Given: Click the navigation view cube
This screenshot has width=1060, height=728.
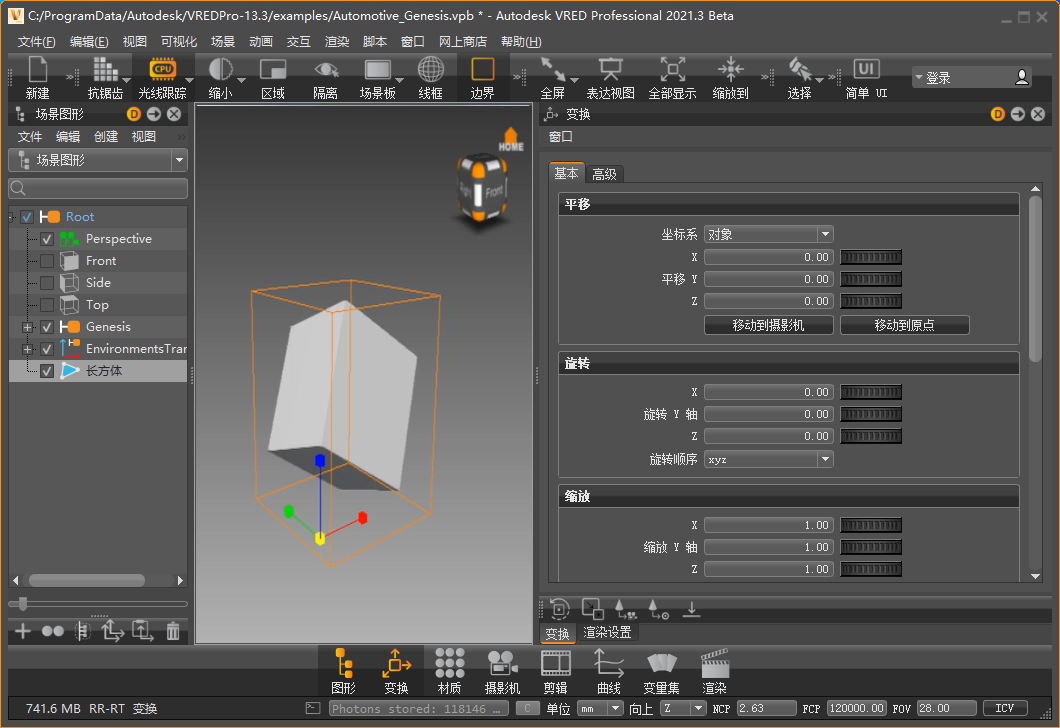Looking at the screenshot, I should point(481,188).
